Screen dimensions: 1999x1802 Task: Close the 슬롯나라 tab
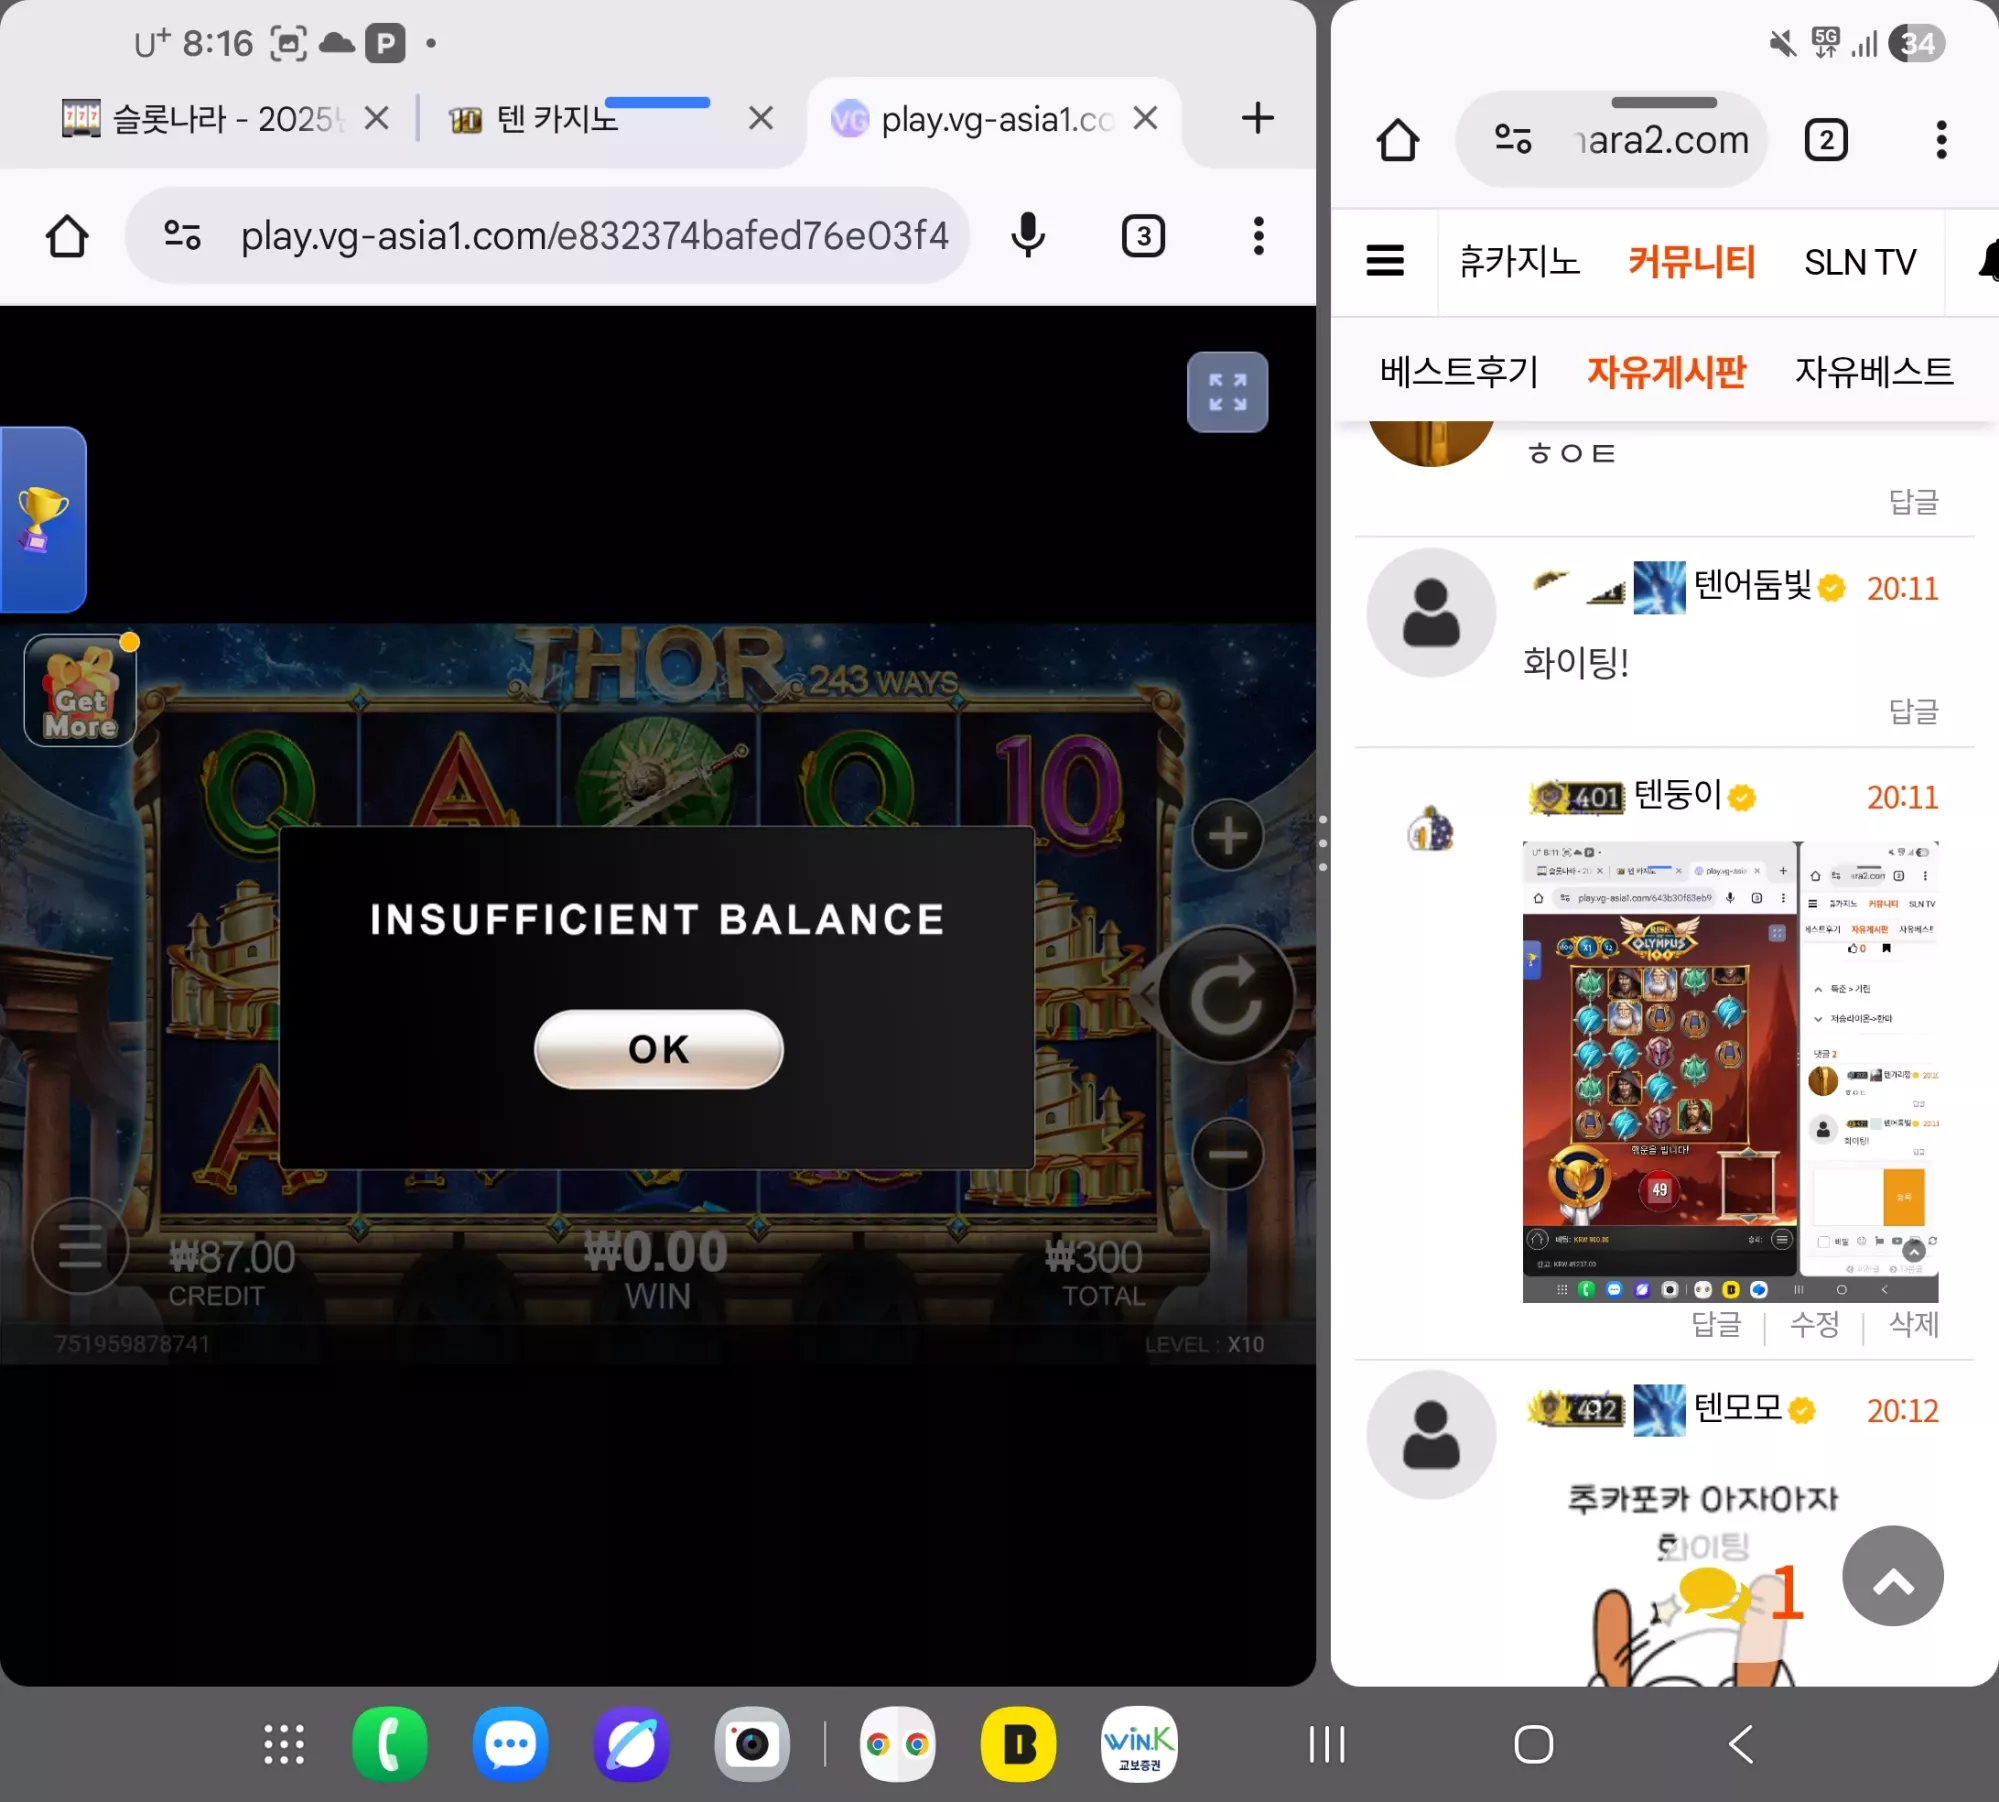376,118
